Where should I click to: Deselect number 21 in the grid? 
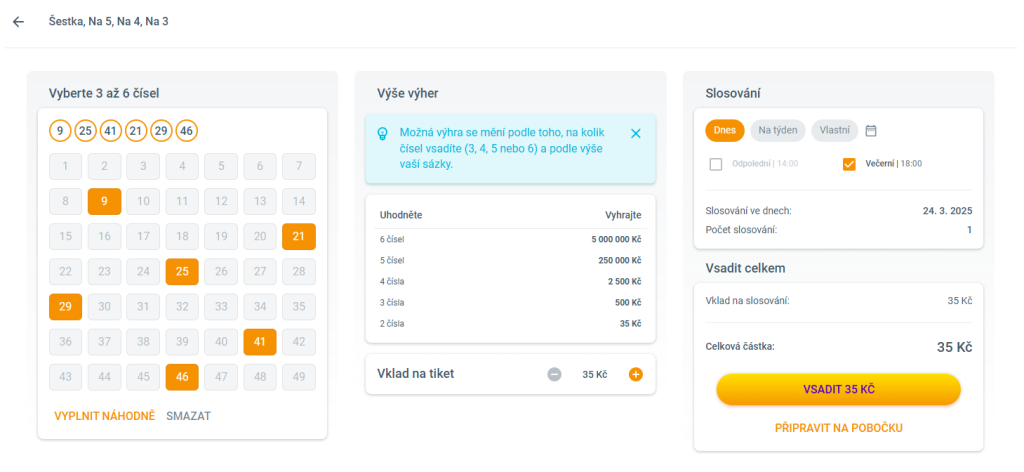pyautogui.click(x=299, y=237)
